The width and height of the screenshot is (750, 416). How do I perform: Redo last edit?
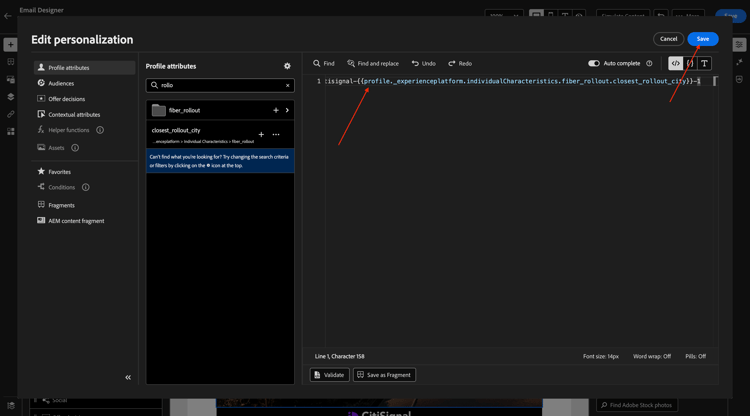[460, 64]
